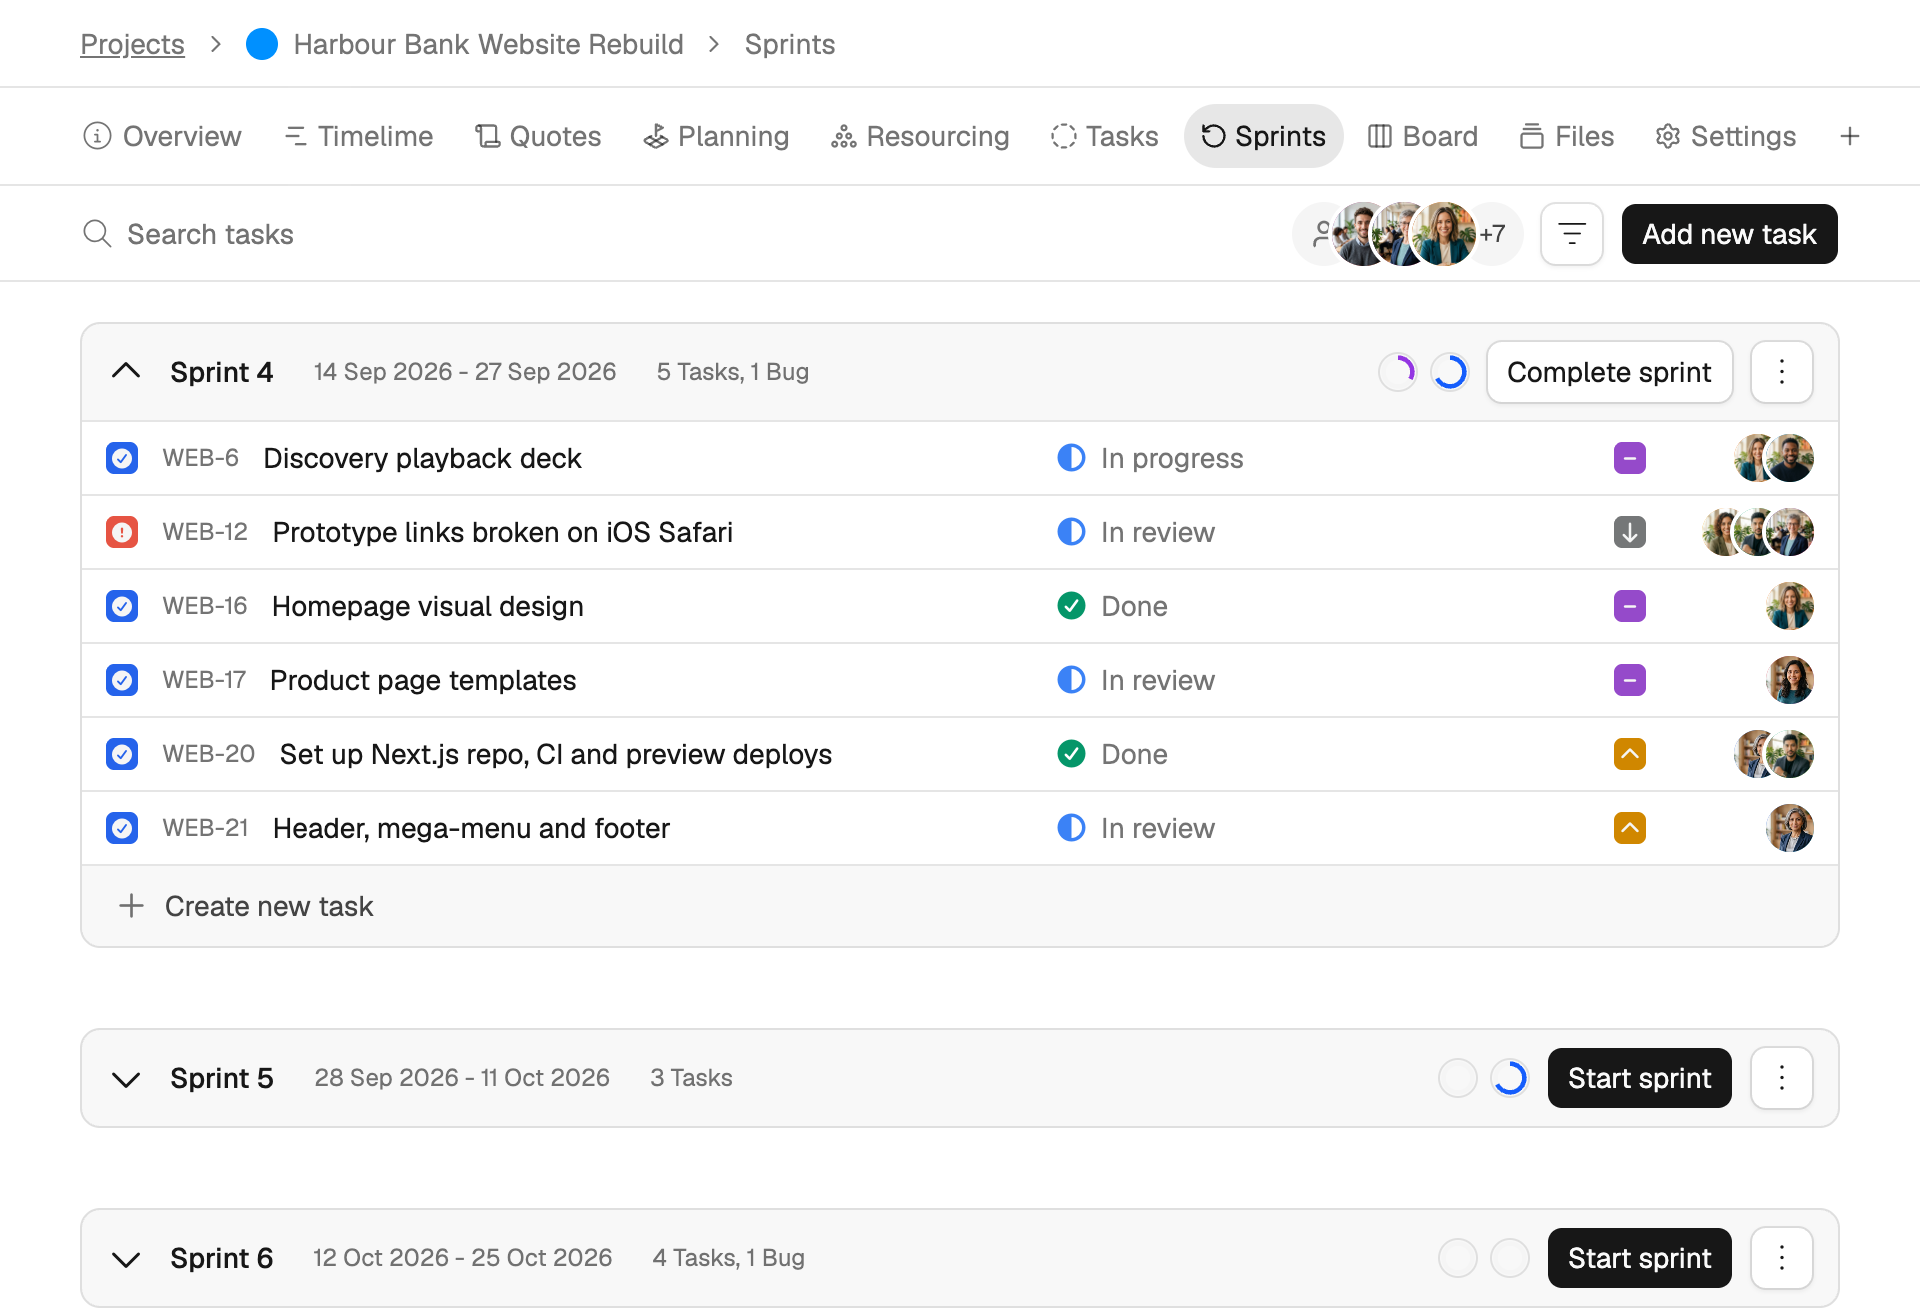Open the Board tab
This screenshot has height=1314, width=1920.
(1423, 136)
